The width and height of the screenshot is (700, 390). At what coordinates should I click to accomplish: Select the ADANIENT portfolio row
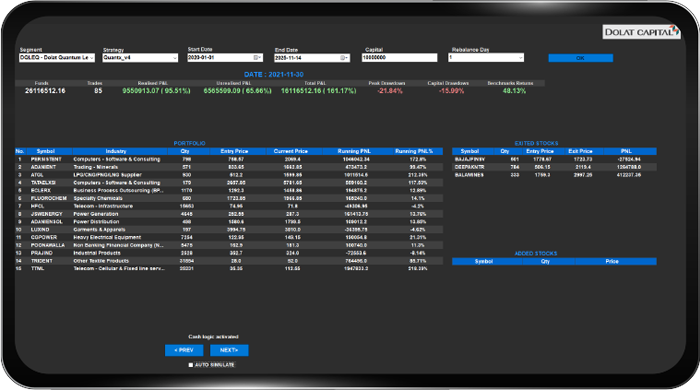pos(229,167)
